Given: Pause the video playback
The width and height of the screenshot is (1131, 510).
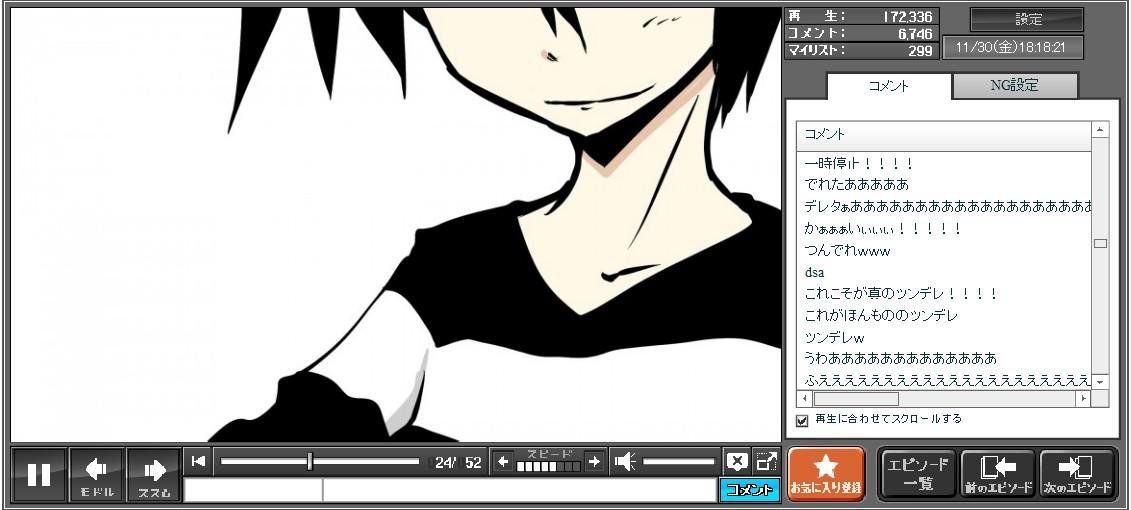Looking at the screenshot, I should click(x=39, y=474).
